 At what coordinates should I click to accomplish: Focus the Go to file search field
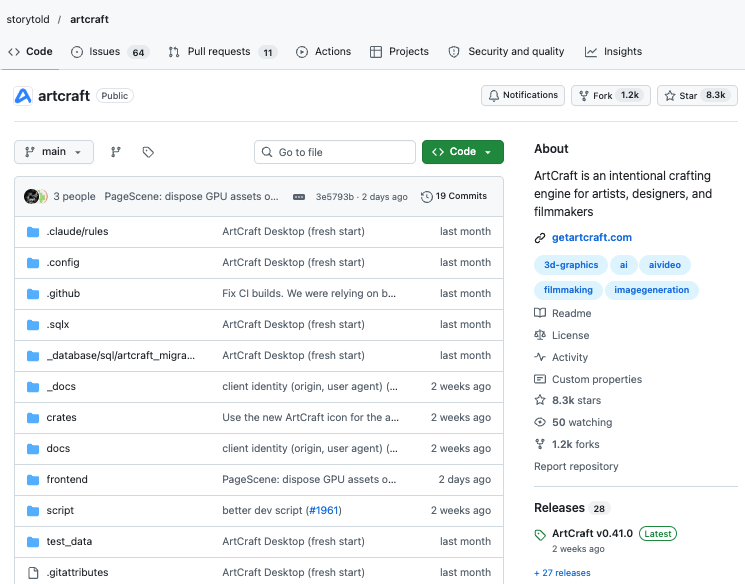(334, 152)
